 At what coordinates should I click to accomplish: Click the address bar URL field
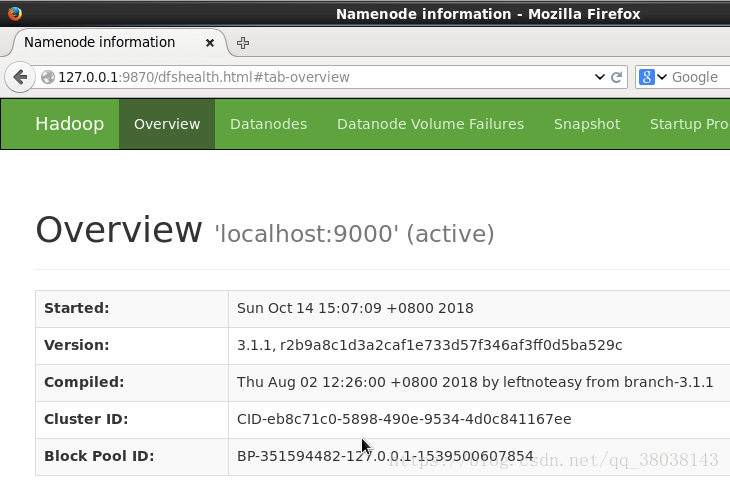pos(324,77)
